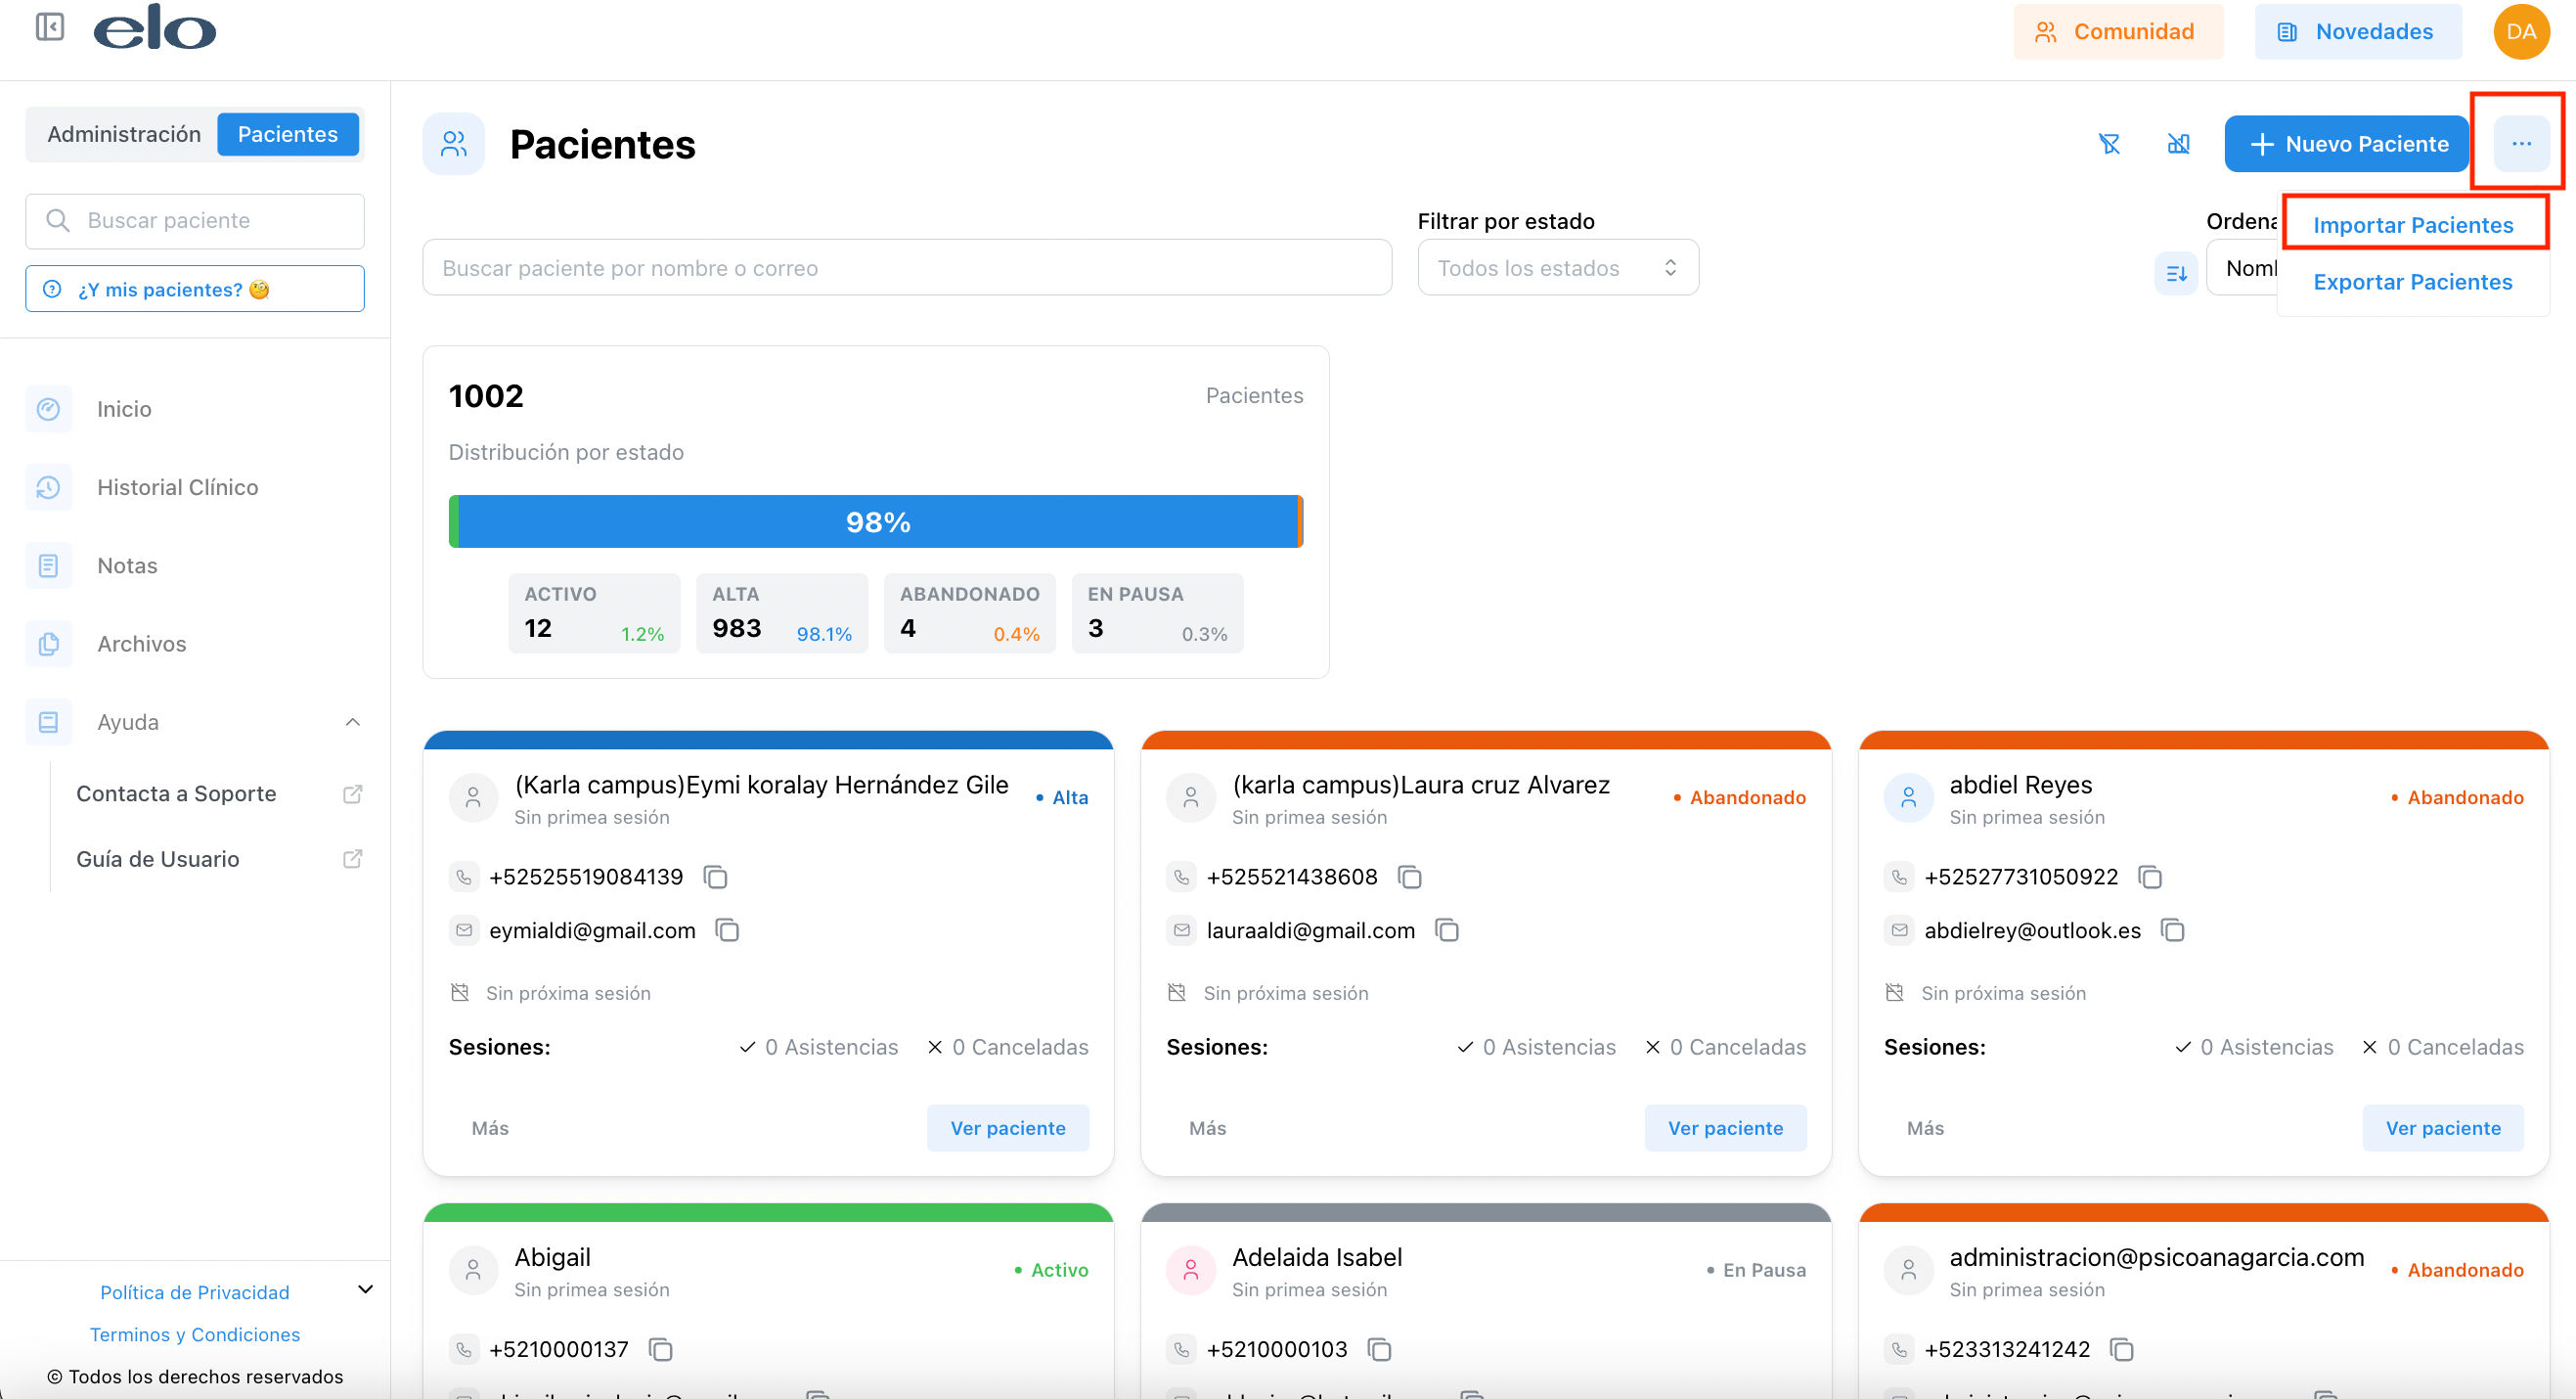This screenshot has width=2576, height=1399.
Task: Select the Pacientes toggle in sidebar
Action: pyautogui.click(x=288, y=134)
